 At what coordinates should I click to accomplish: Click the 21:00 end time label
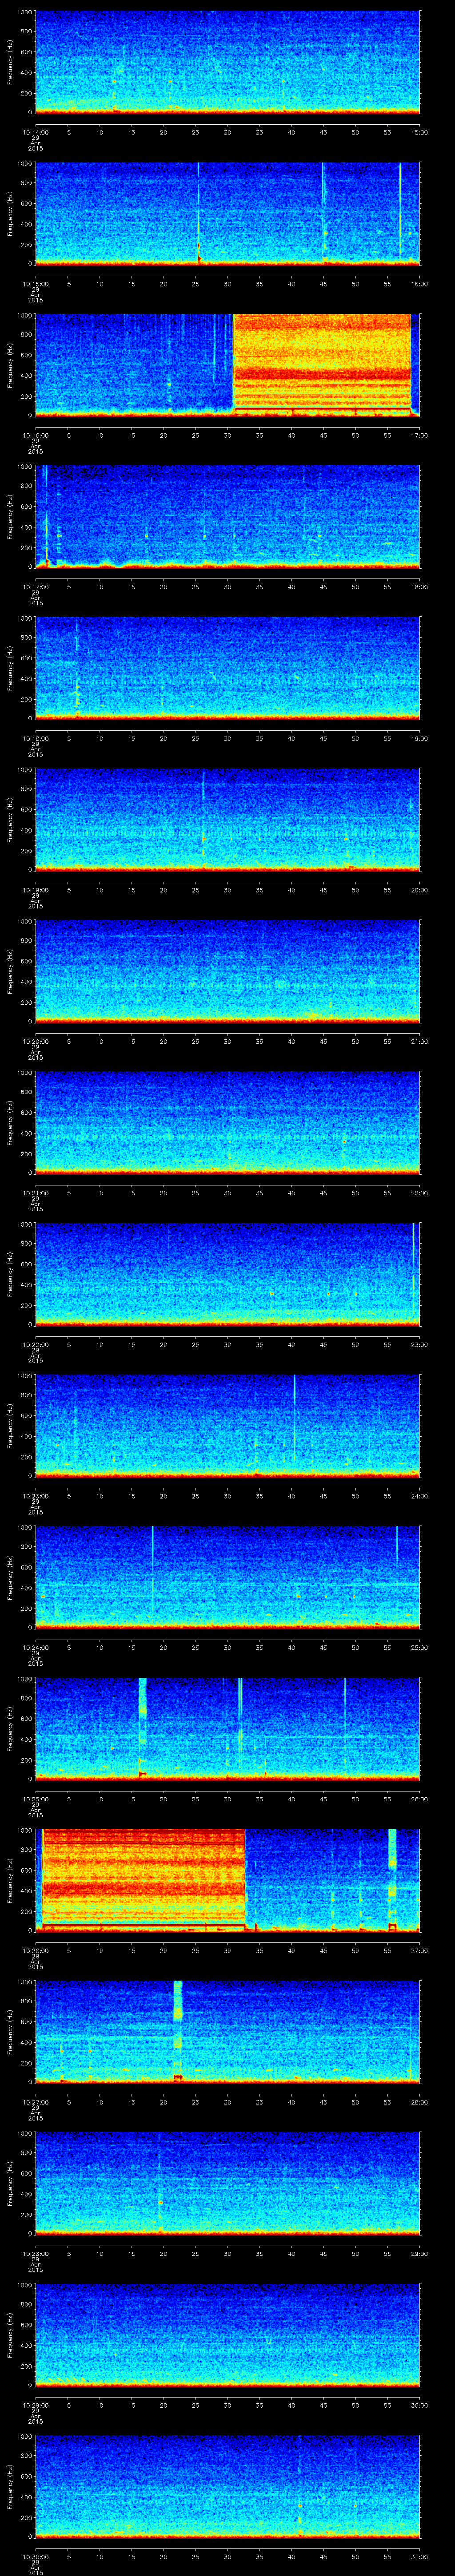click(419, 1042)
